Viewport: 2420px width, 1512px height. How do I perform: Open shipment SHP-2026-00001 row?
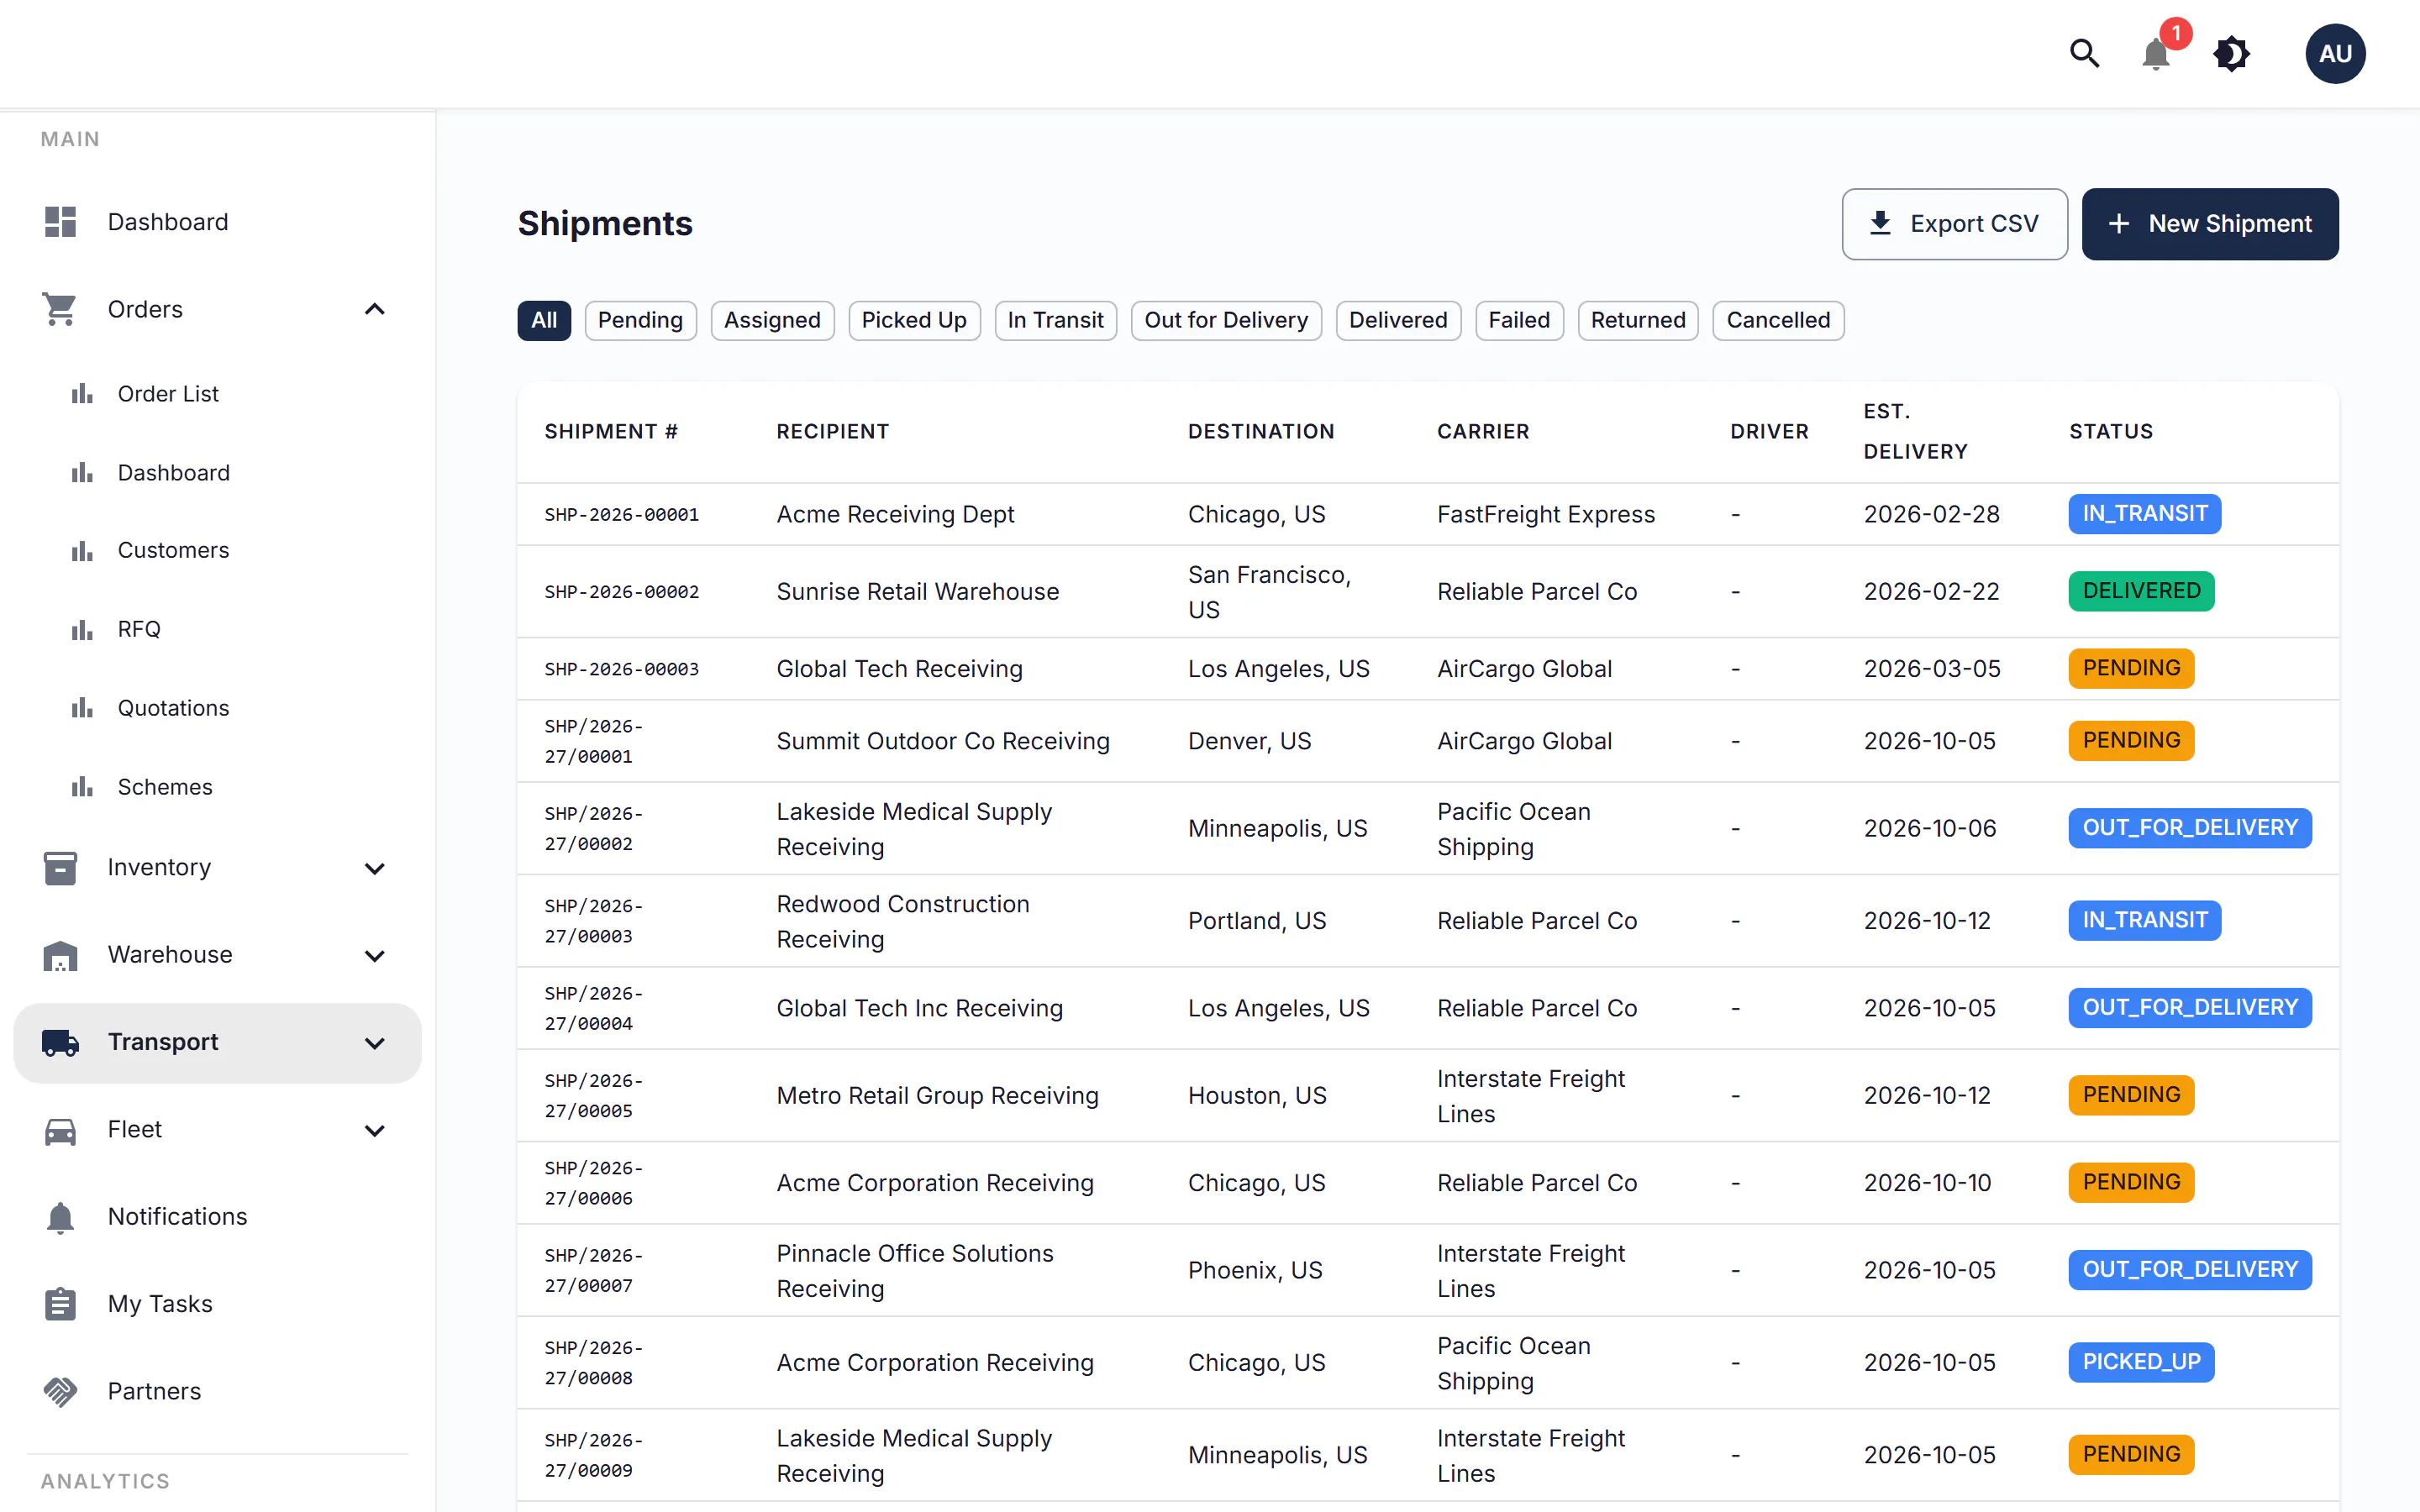[1427, 514]
